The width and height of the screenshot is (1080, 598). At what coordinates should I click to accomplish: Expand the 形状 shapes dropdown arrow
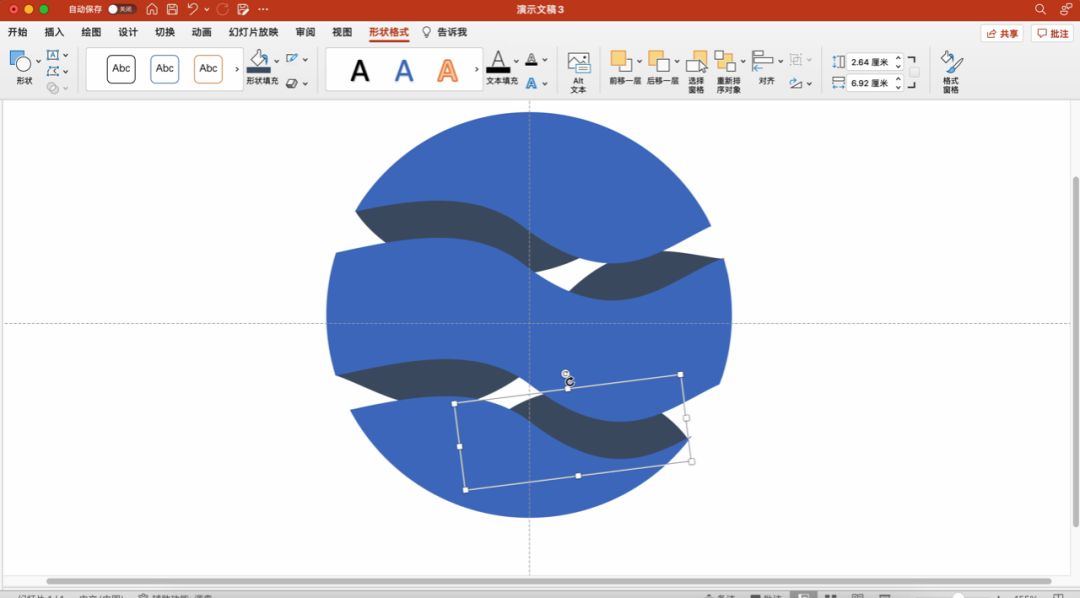(x=38, y=61)
